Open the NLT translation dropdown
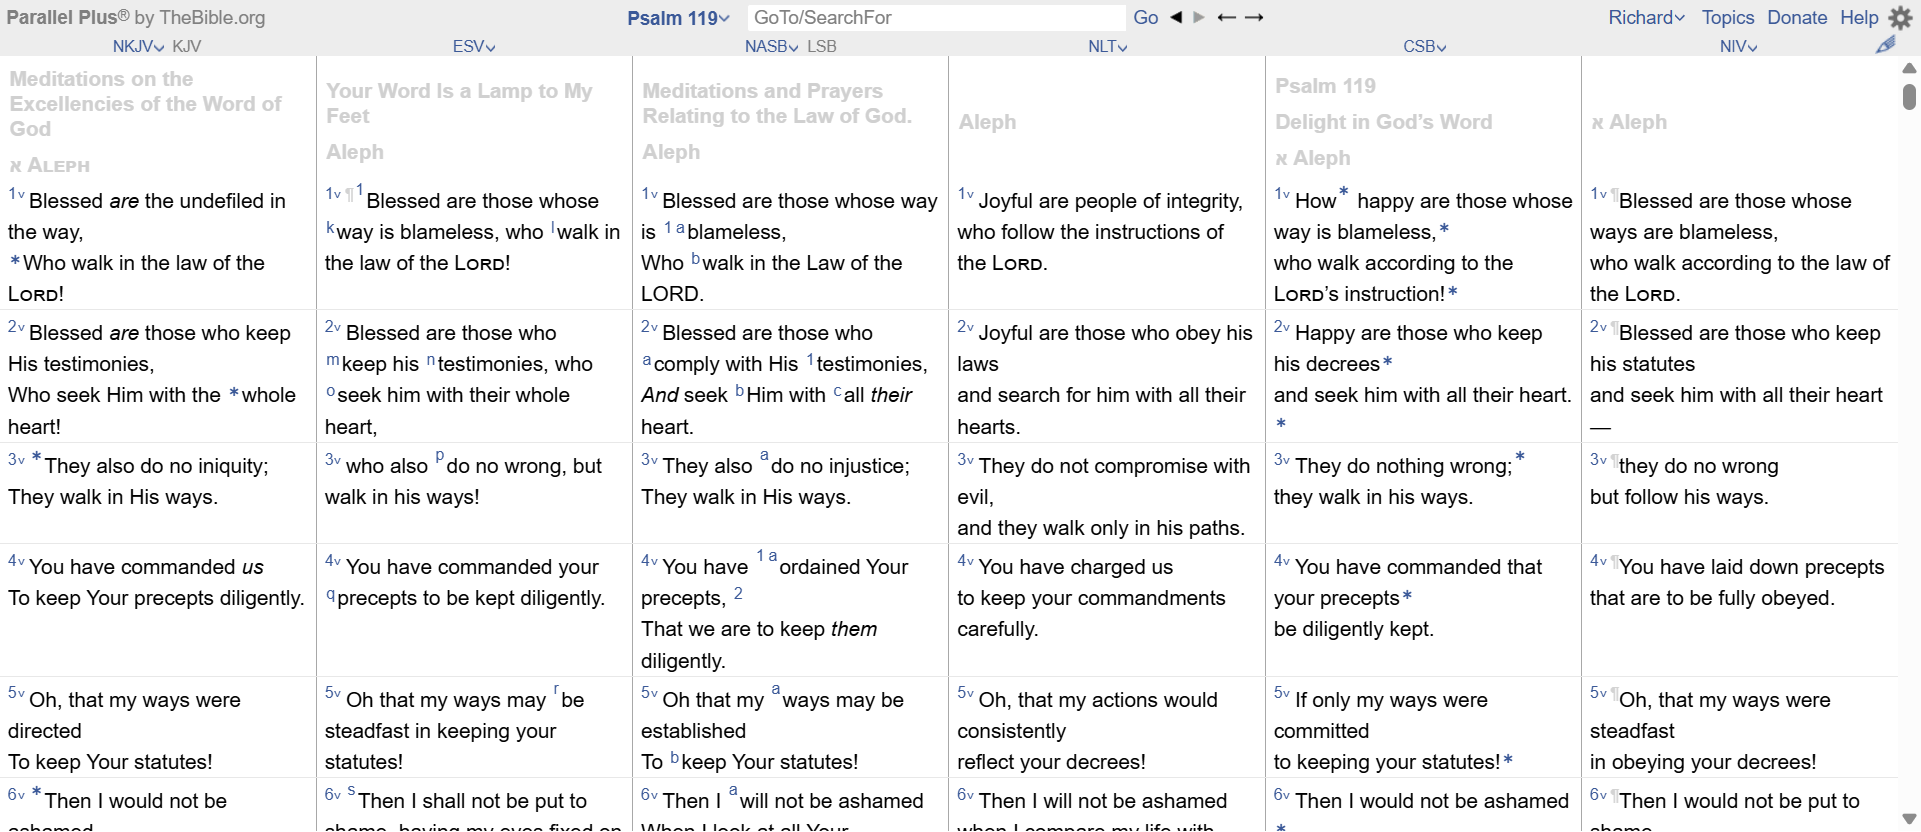Image resolution: width=1921 pixels, height=832 pixels. [x=1108, y=46]
